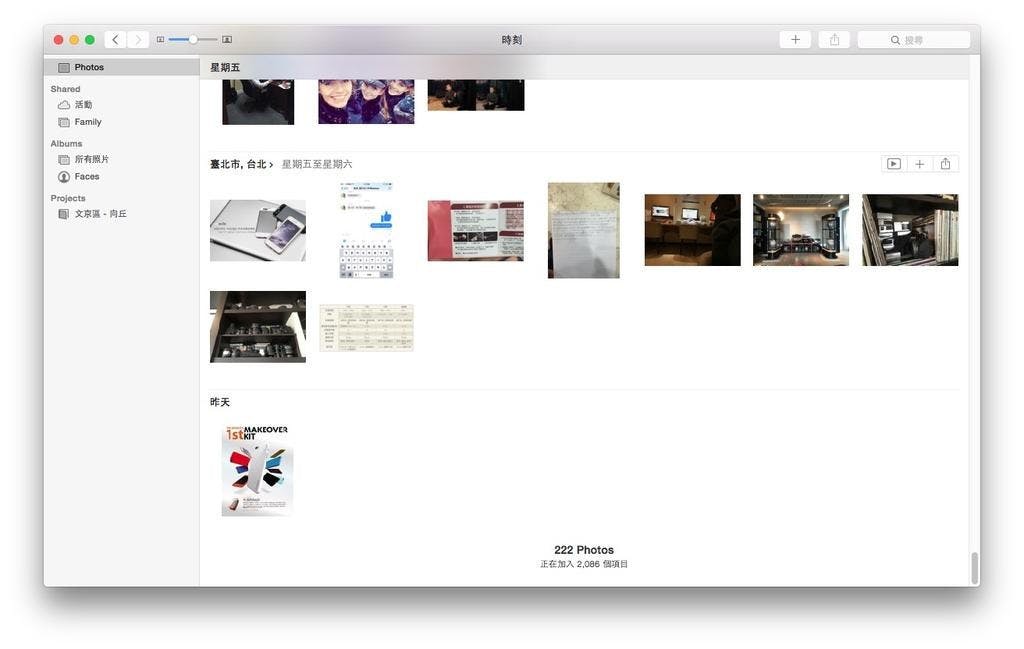Click the project book icon in the sidebar

(63, 214)
